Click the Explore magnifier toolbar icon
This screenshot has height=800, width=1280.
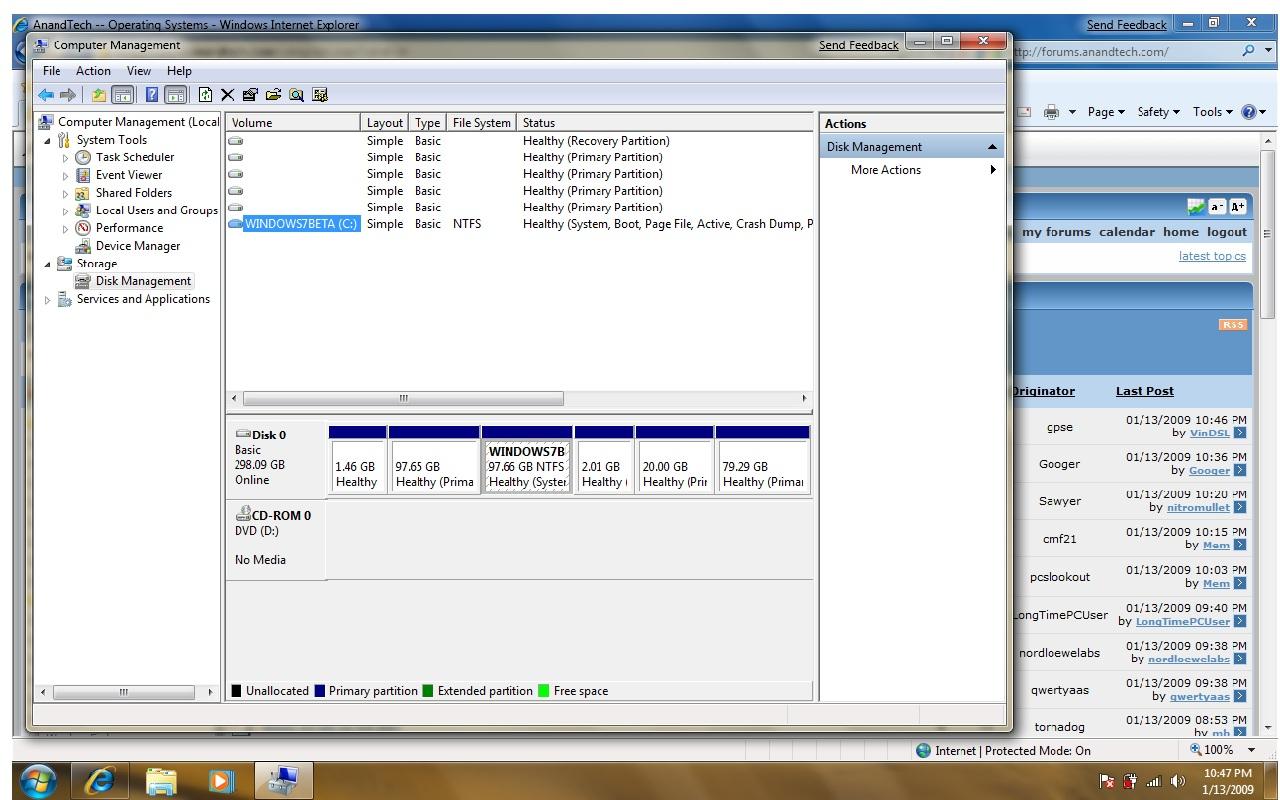pyautogui.click(x=296, y=95)
